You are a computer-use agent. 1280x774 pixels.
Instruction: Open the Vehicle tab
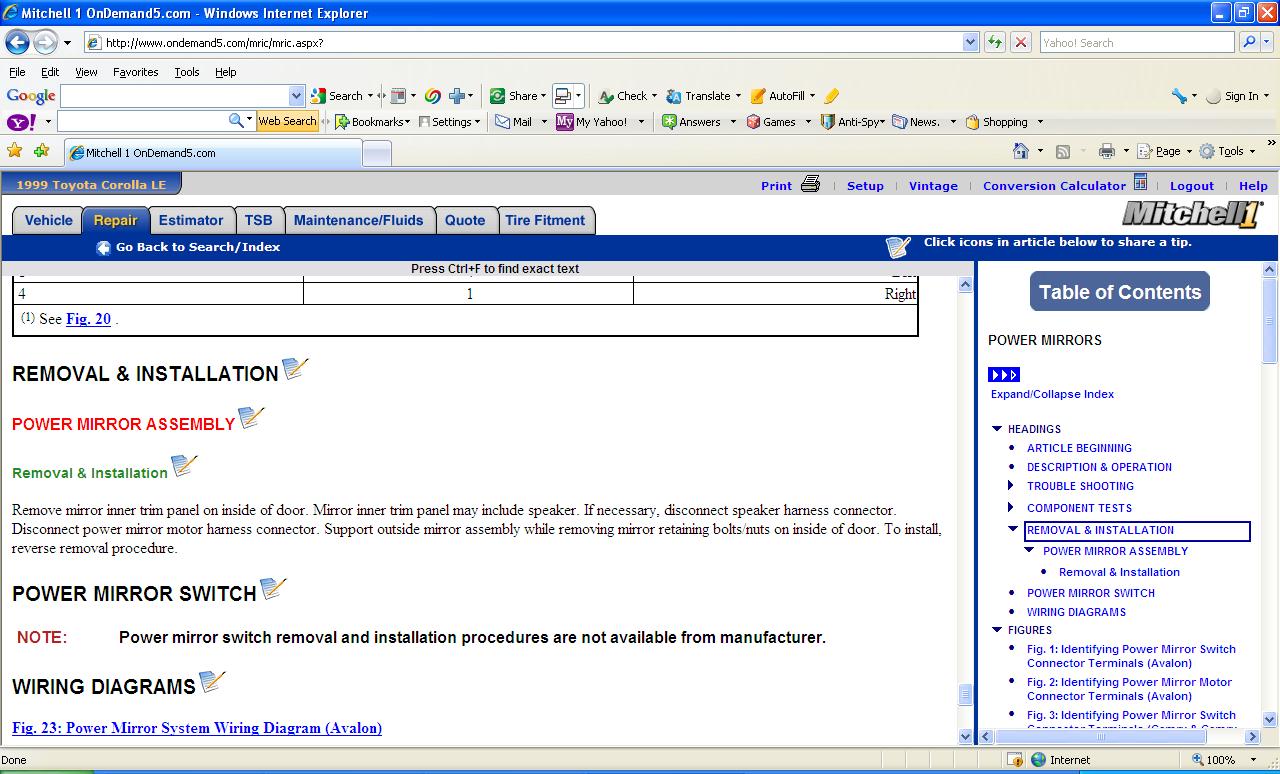(x=48, y=220)
